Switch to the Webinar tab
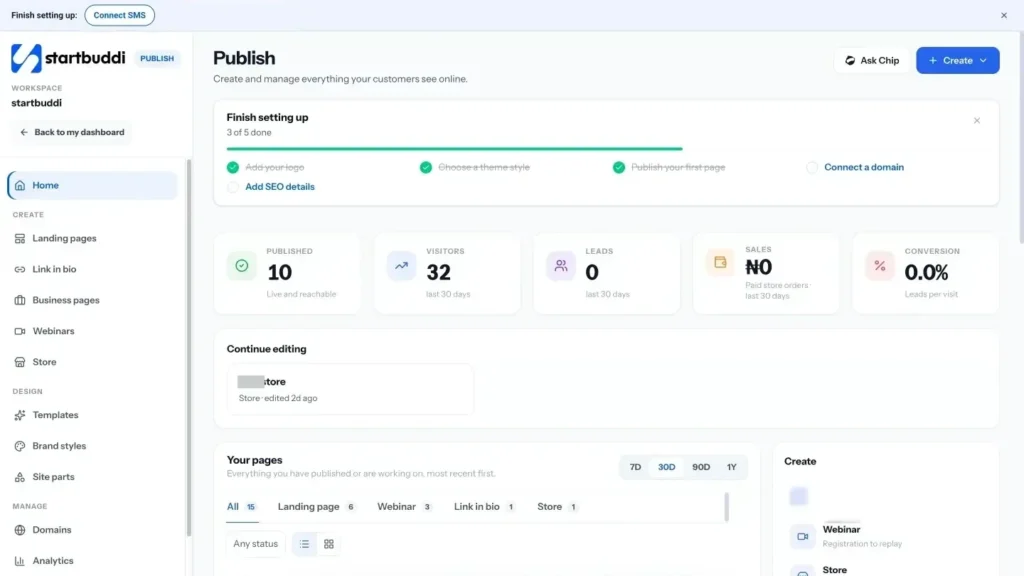The height and width of the screenshot is (576, 1024). point(404,507)
